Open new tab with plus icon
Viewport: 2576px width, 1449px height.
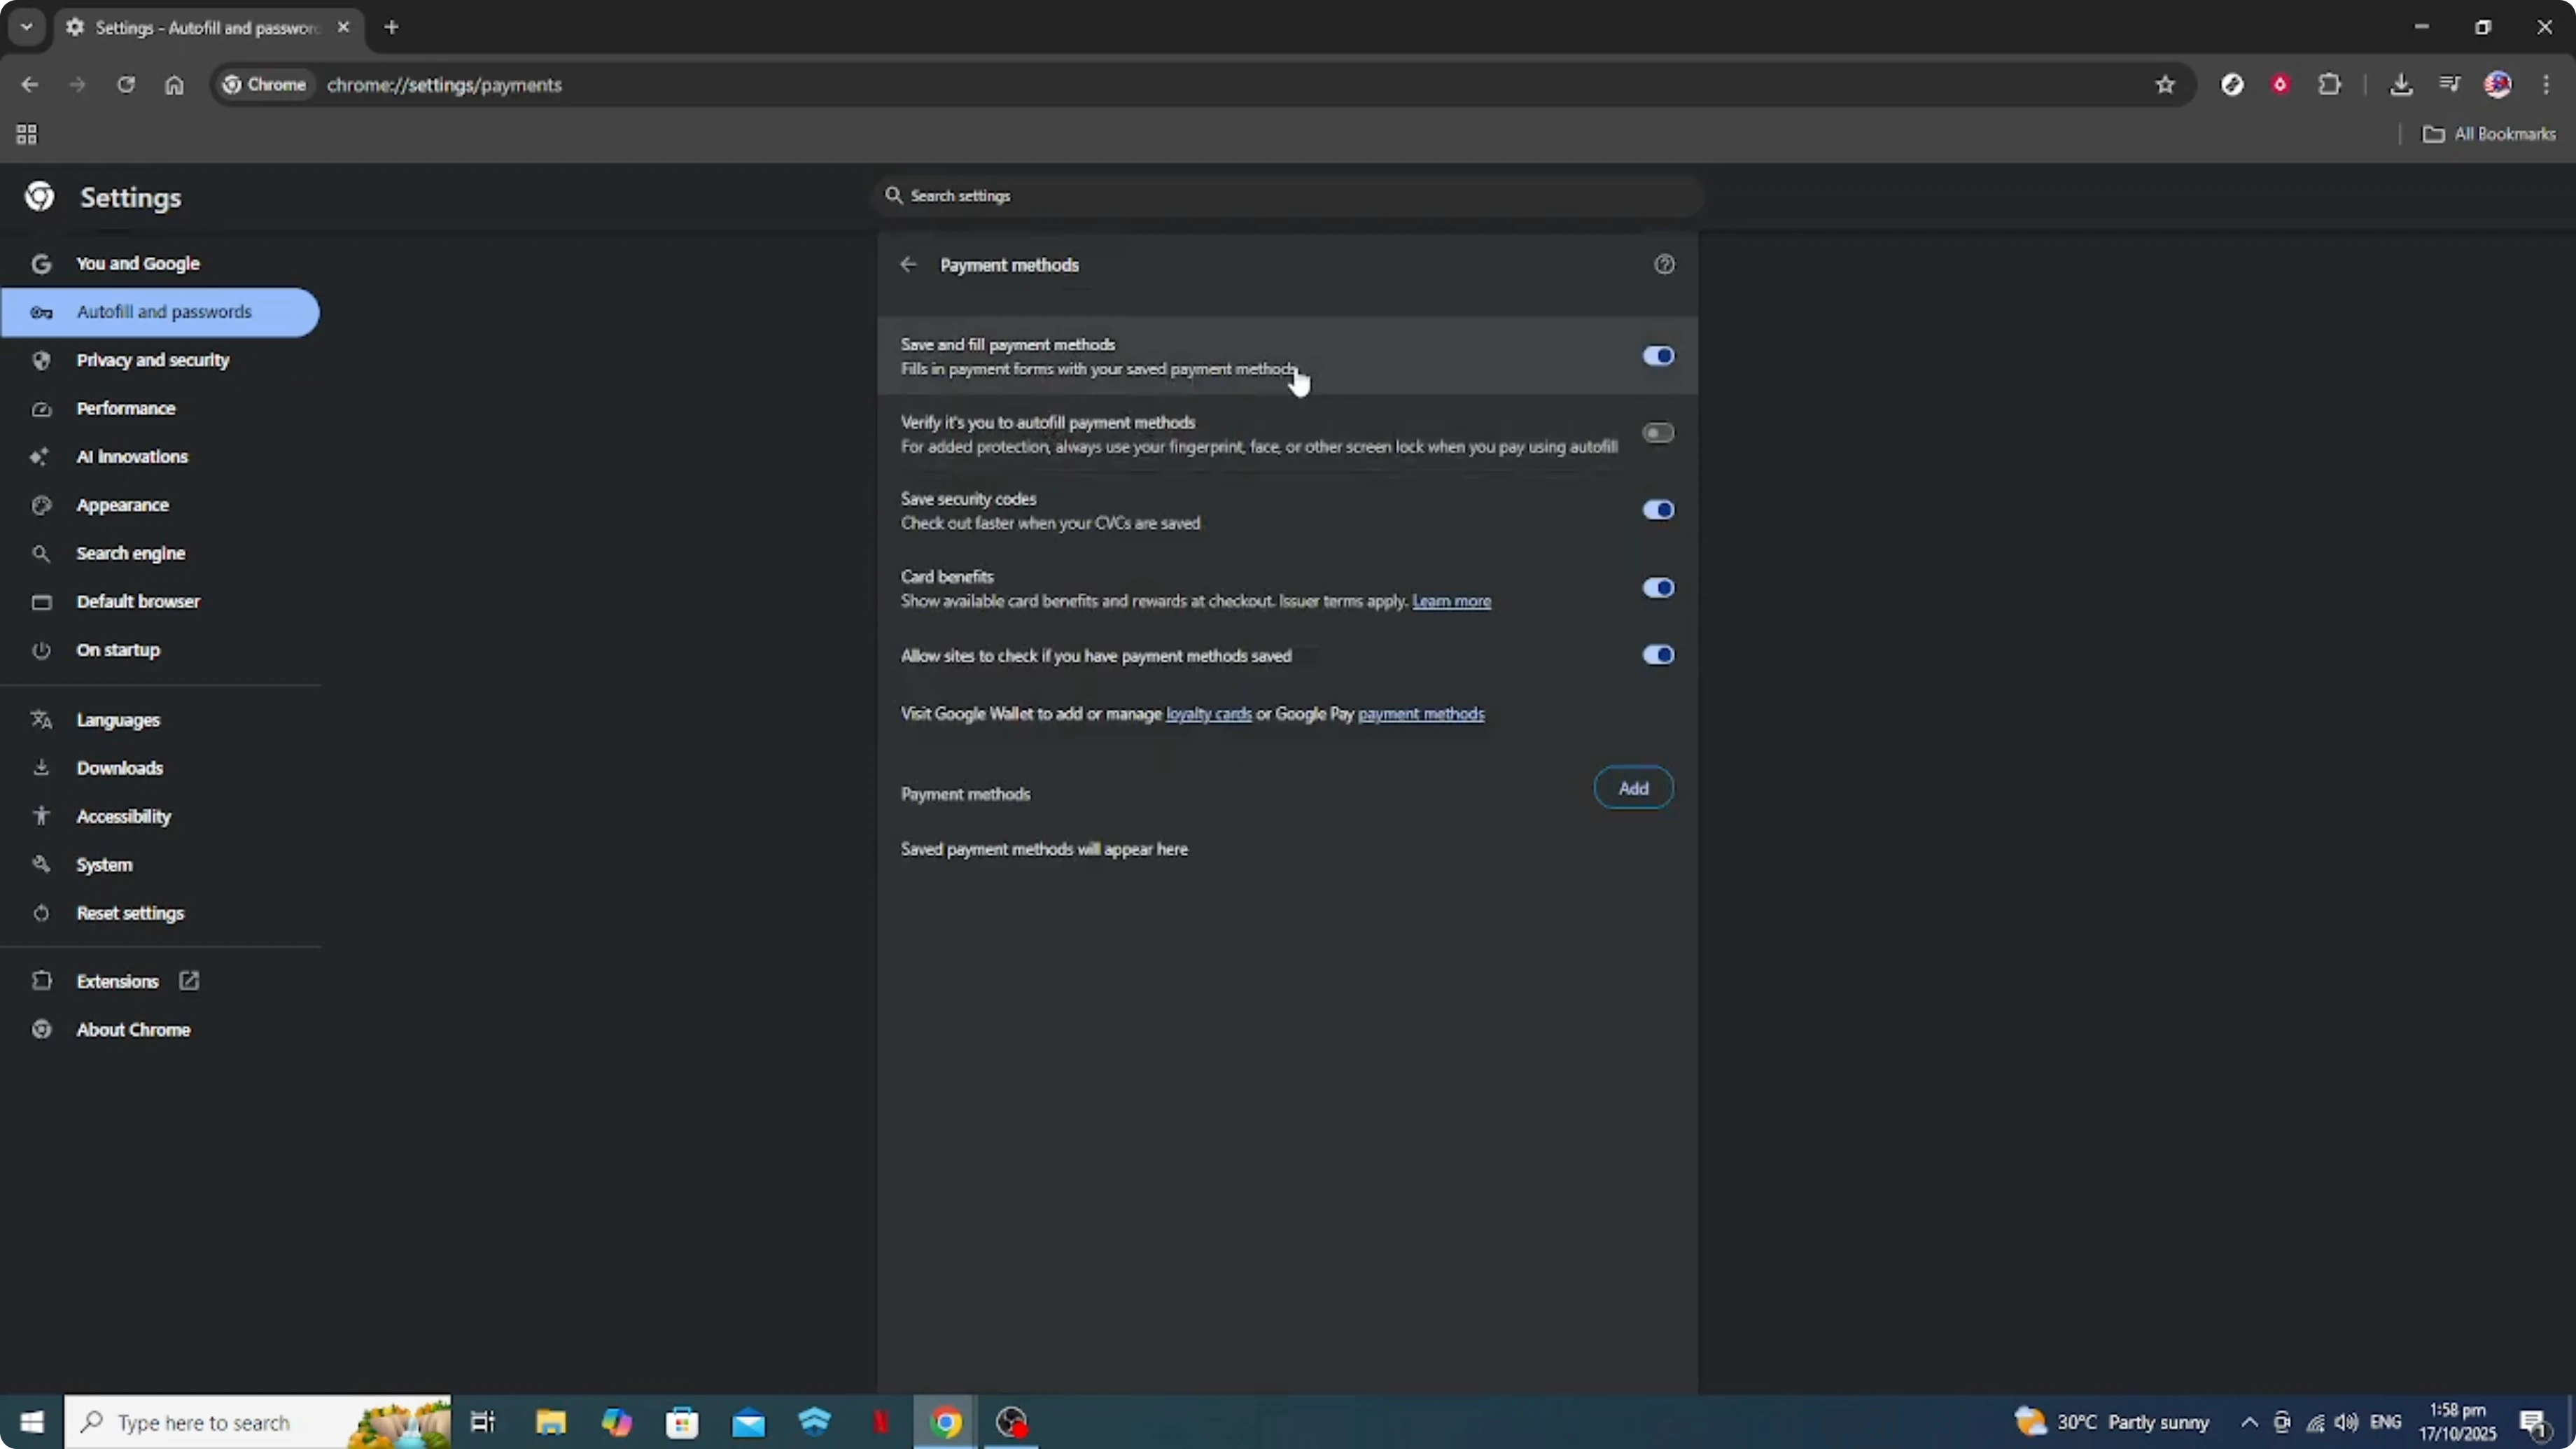click(x=392, y=28)
